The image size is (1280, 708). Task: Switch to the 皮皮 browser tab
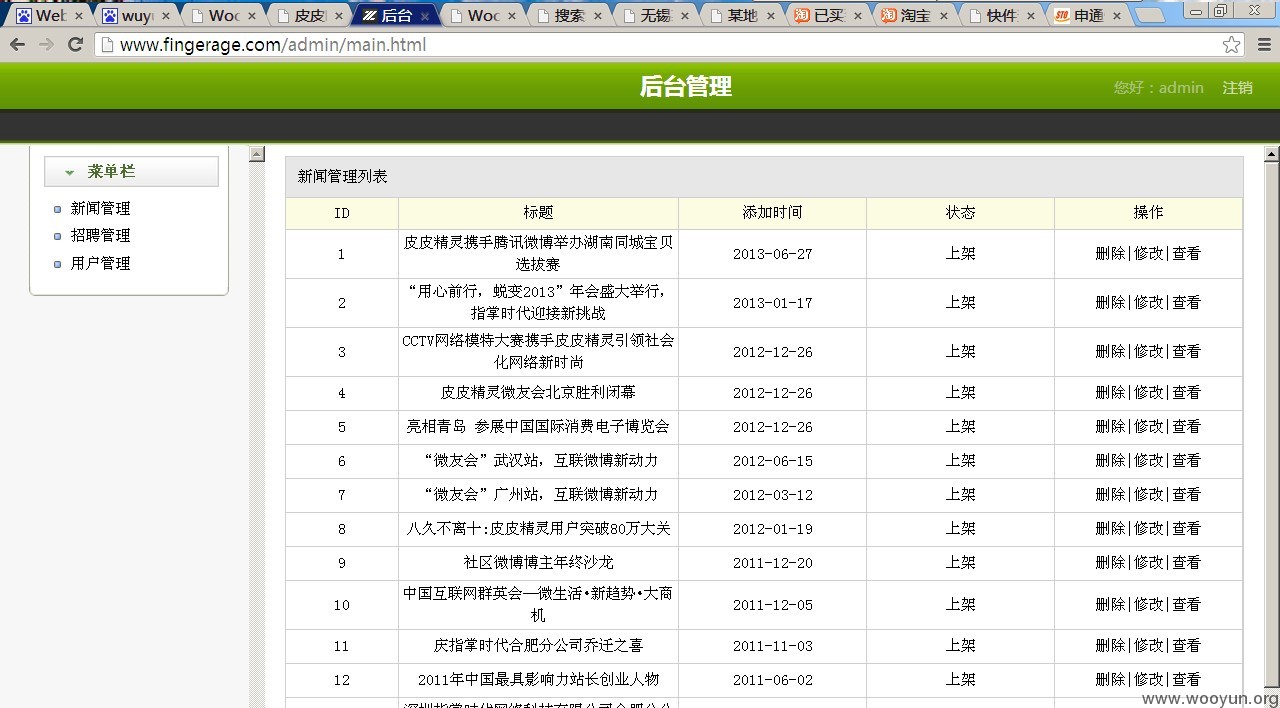click(x=310, y=16)
